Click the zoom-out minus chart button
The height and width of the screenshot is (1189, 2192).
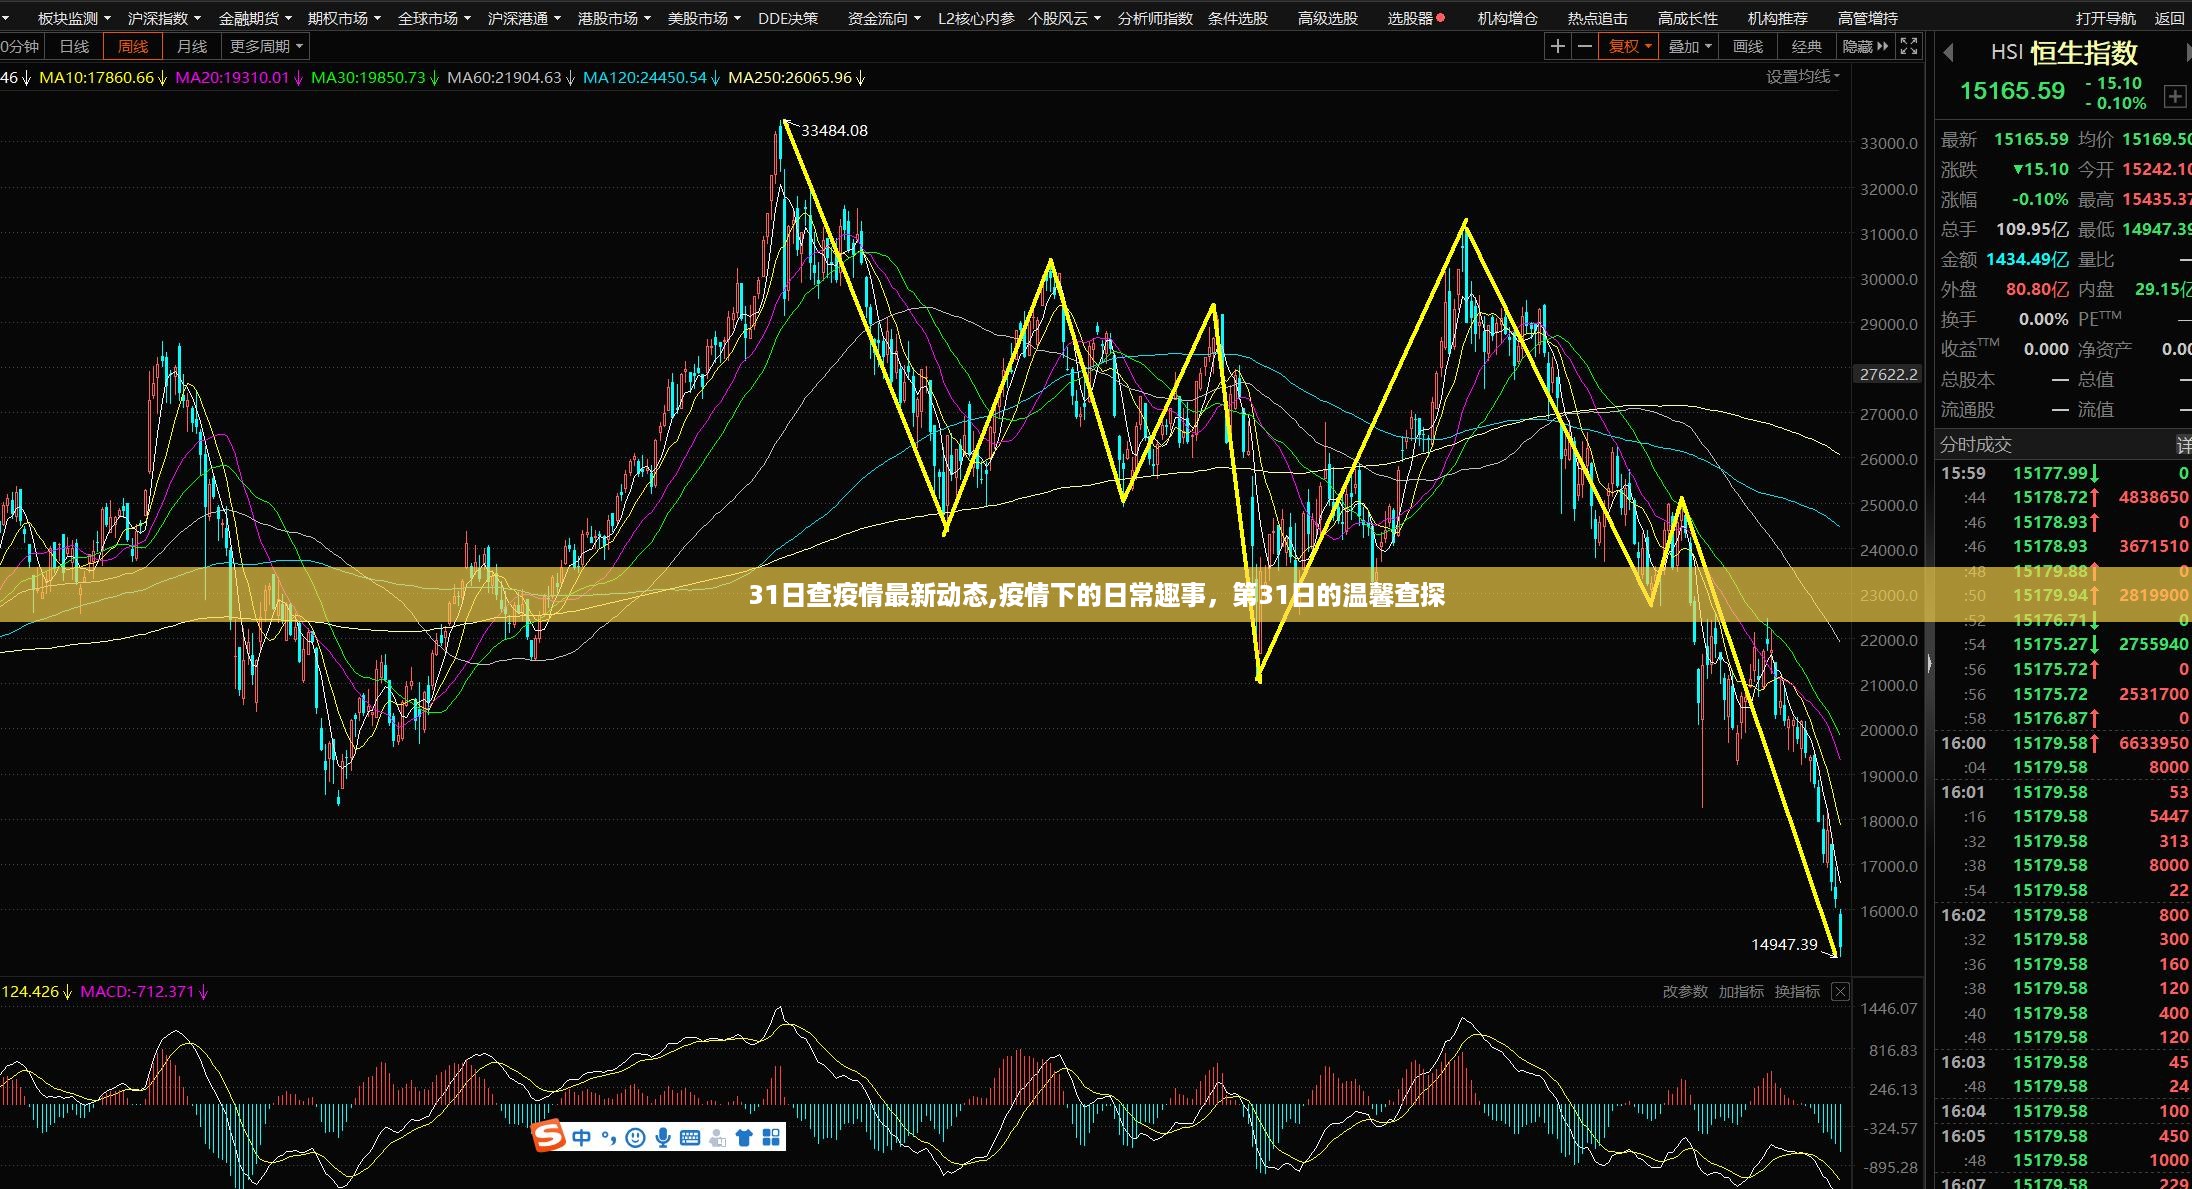1584,47
